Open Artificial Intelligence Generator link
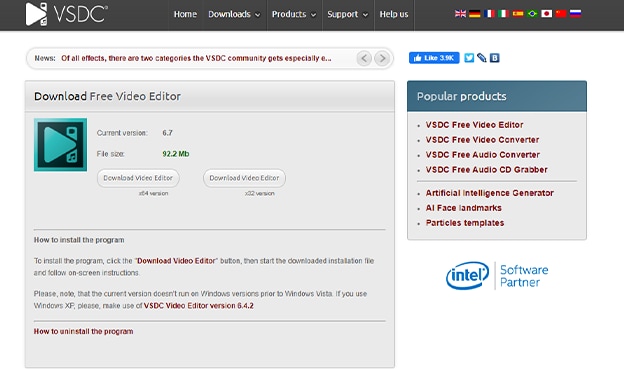624x369 pixels. coord(489,193)
